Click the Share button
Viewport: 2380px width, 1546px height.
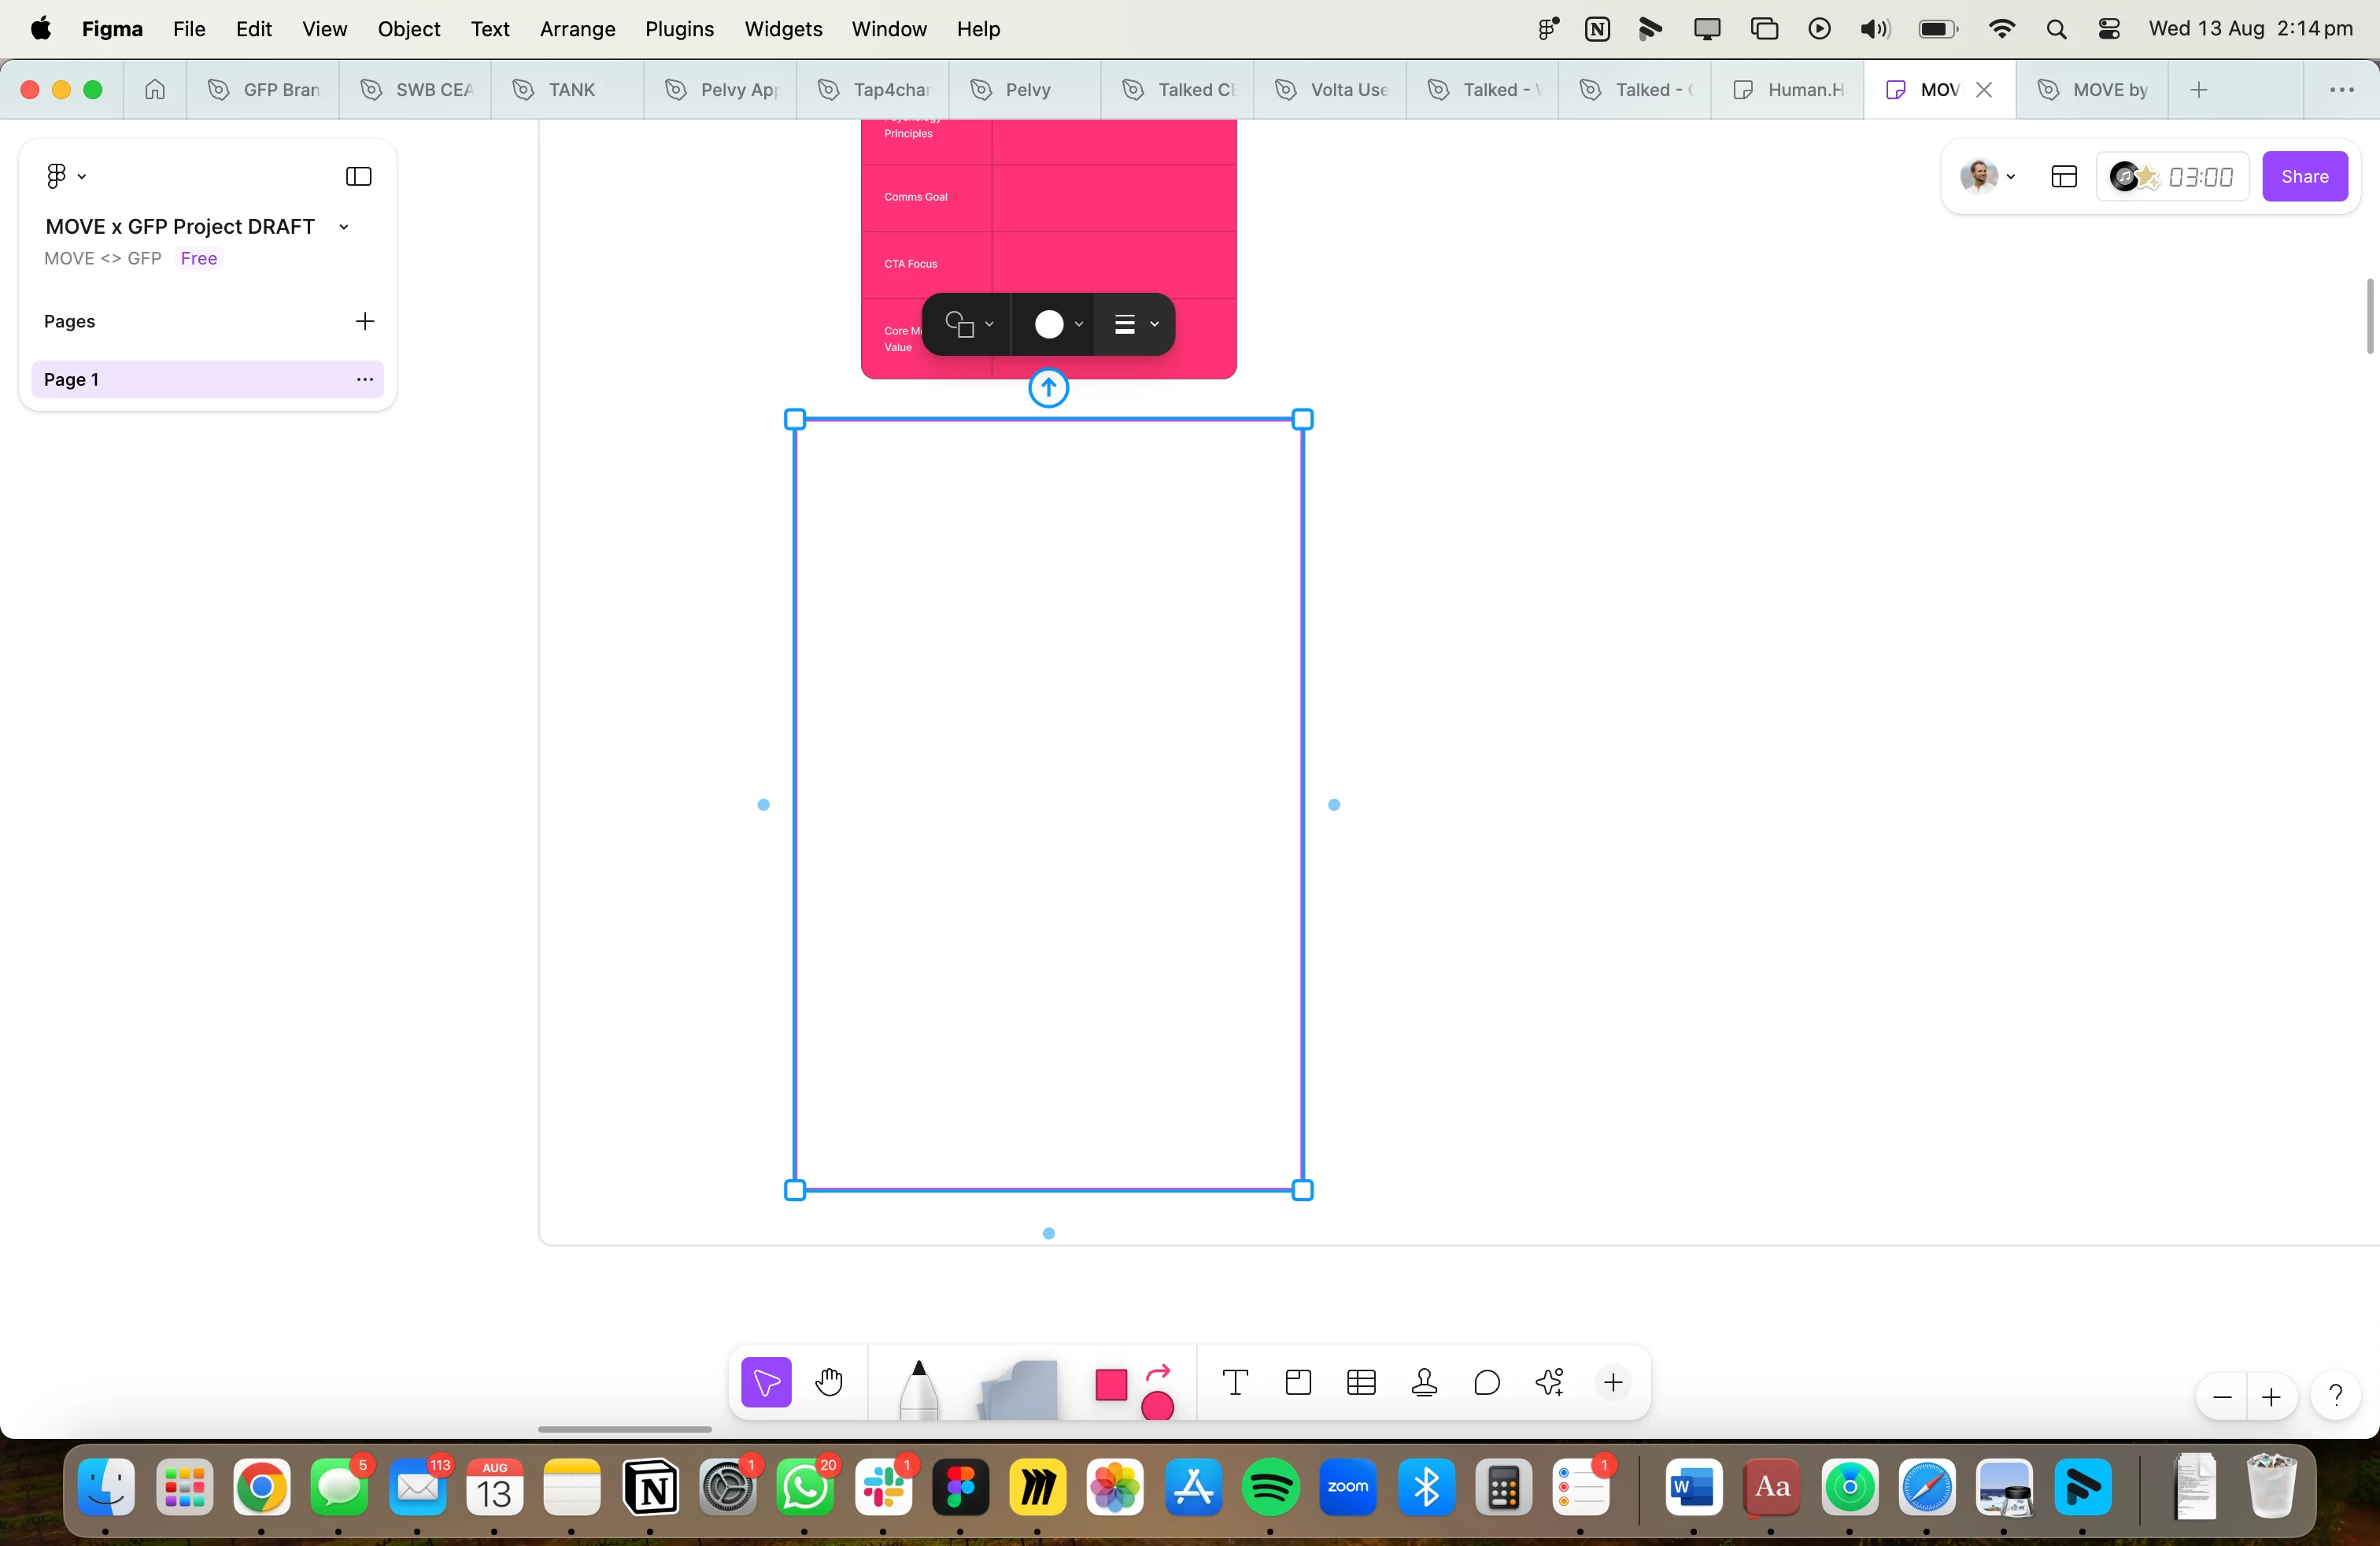pyautogui.click(x=2304, y=176)
